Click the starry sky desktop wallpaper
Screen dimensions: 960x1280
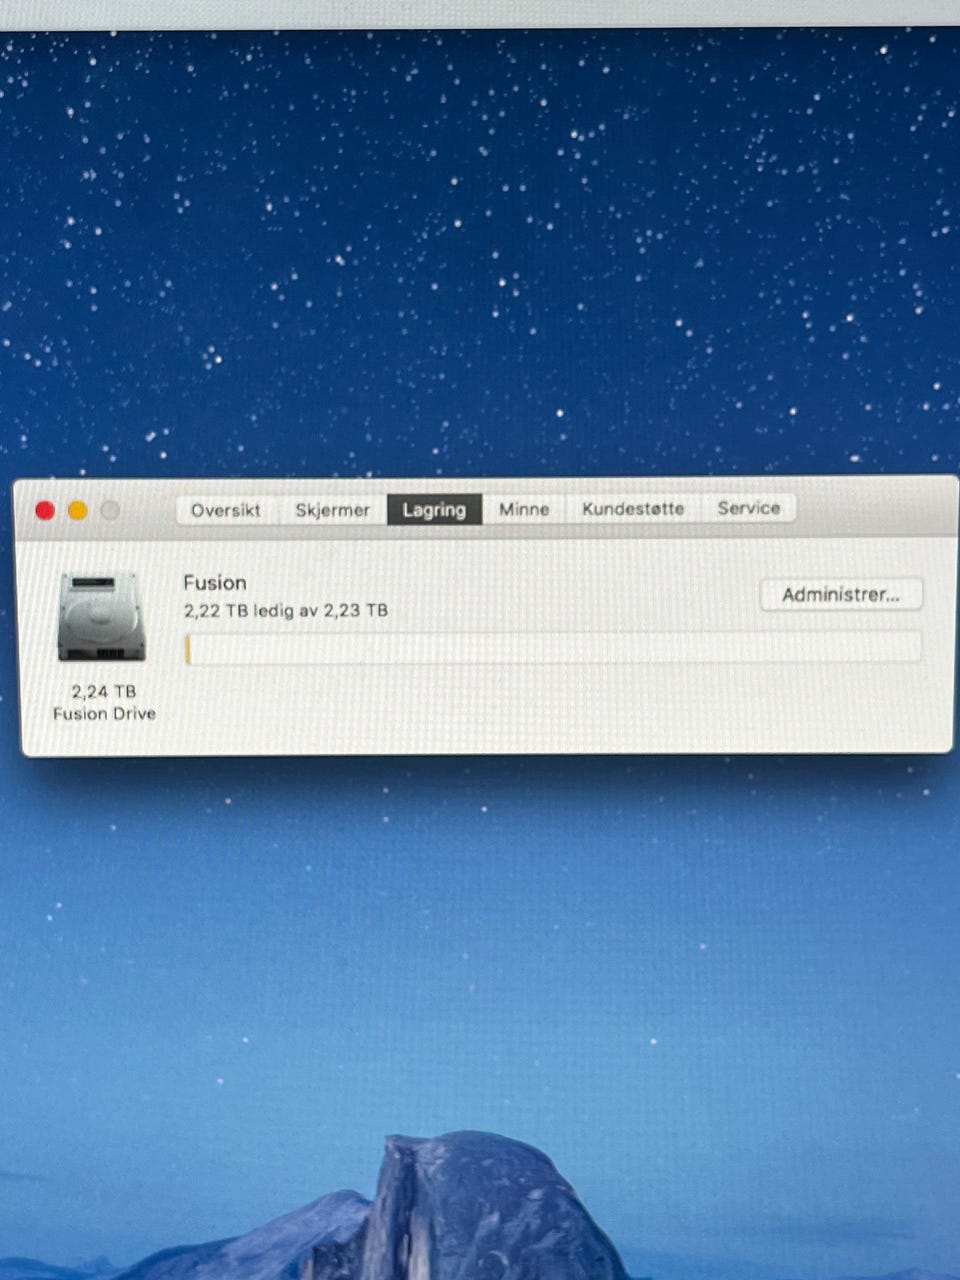[480, 250]
